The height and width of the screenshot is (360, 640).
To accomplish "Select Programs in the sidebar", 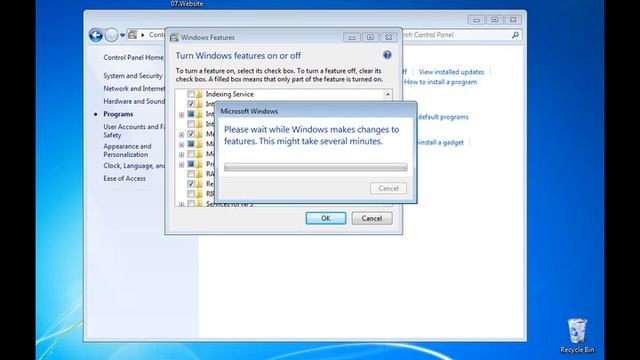I will click(x=118, y=114).
